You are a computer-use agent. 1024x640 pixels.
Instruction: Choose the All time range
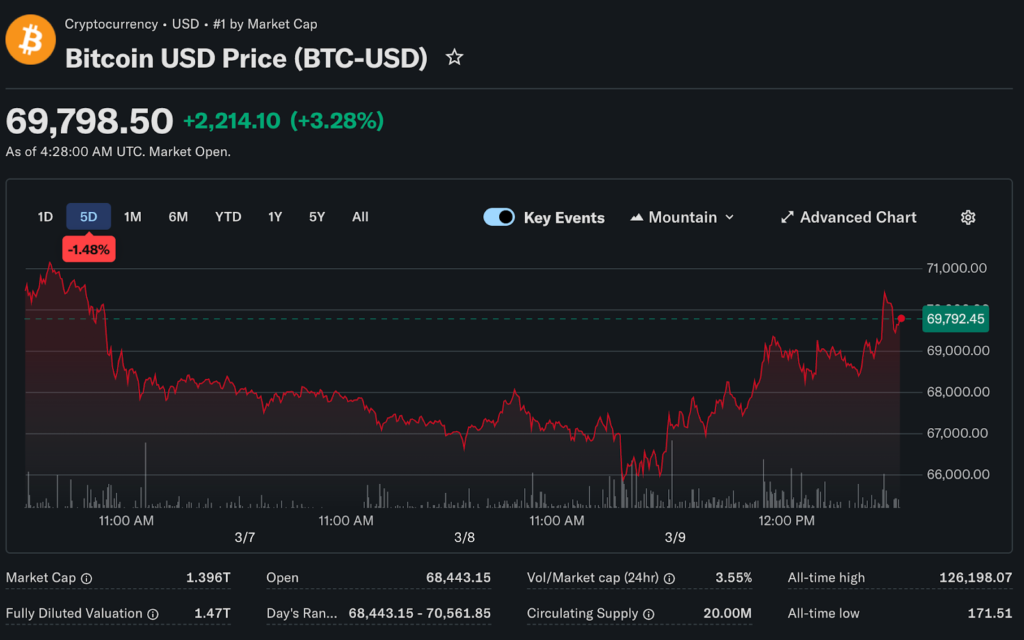pos(360,217)
